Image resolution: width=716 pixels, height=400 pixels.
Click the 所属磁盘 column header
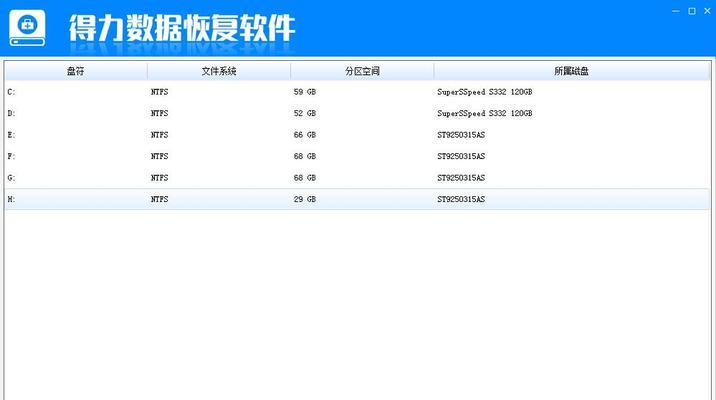pos(572,71)
